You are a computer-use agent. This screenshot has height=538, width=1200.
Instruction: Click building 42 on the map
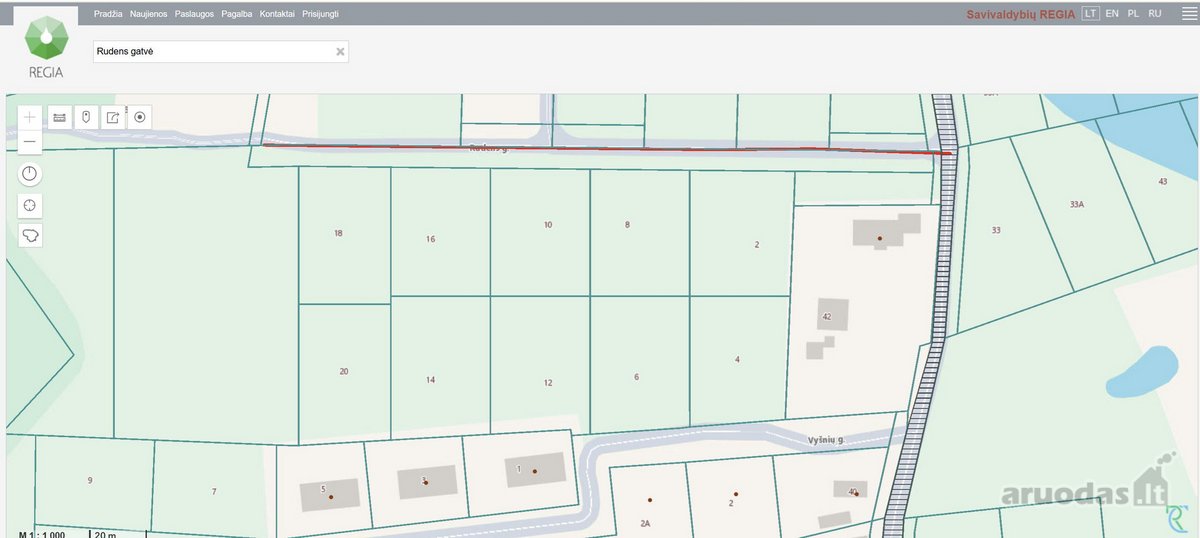point(834,315)
